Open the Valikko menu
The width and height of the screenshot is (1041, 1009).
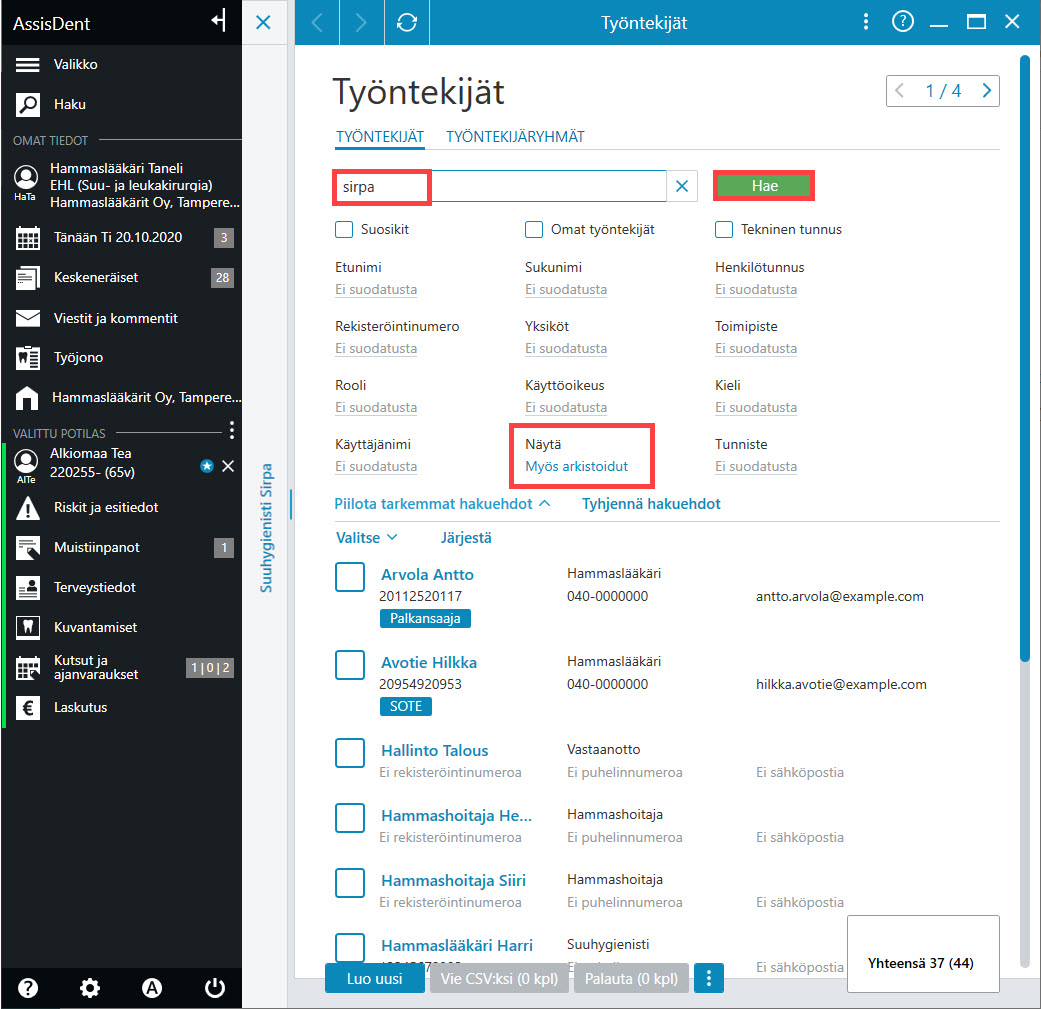tap(75, 64)
